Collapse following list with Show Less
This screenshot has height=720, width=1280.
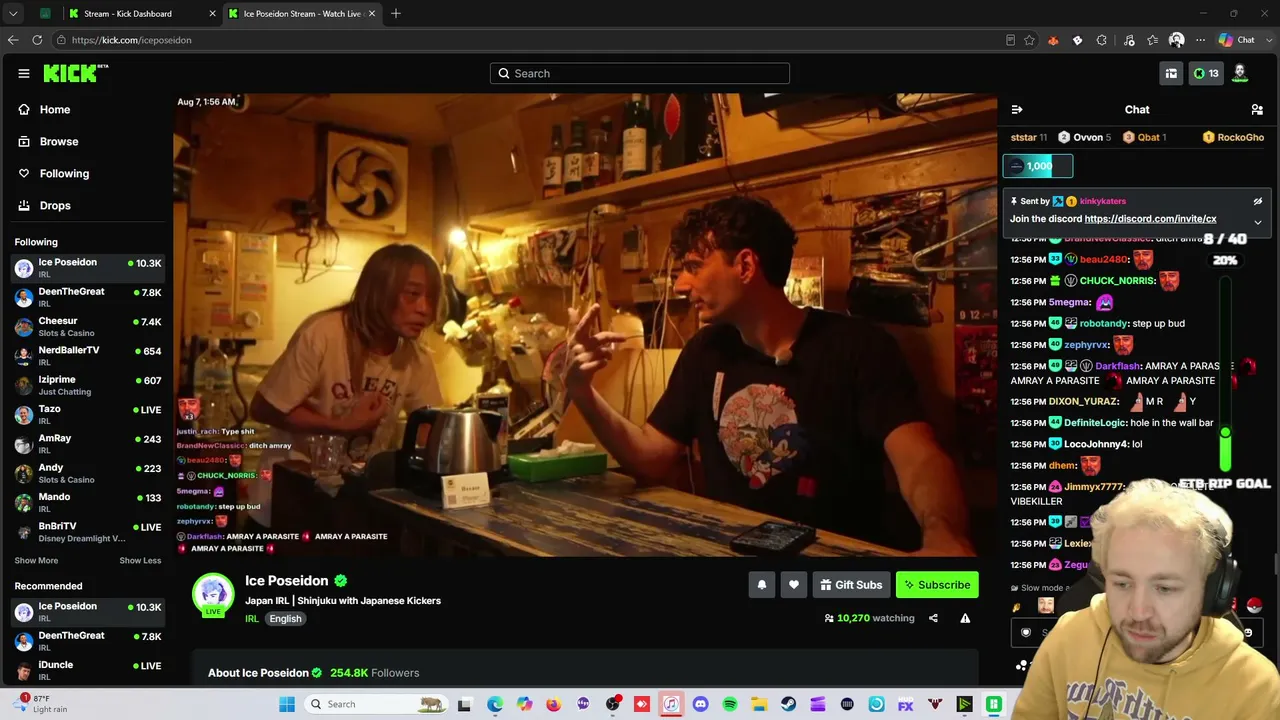point(140,561)
